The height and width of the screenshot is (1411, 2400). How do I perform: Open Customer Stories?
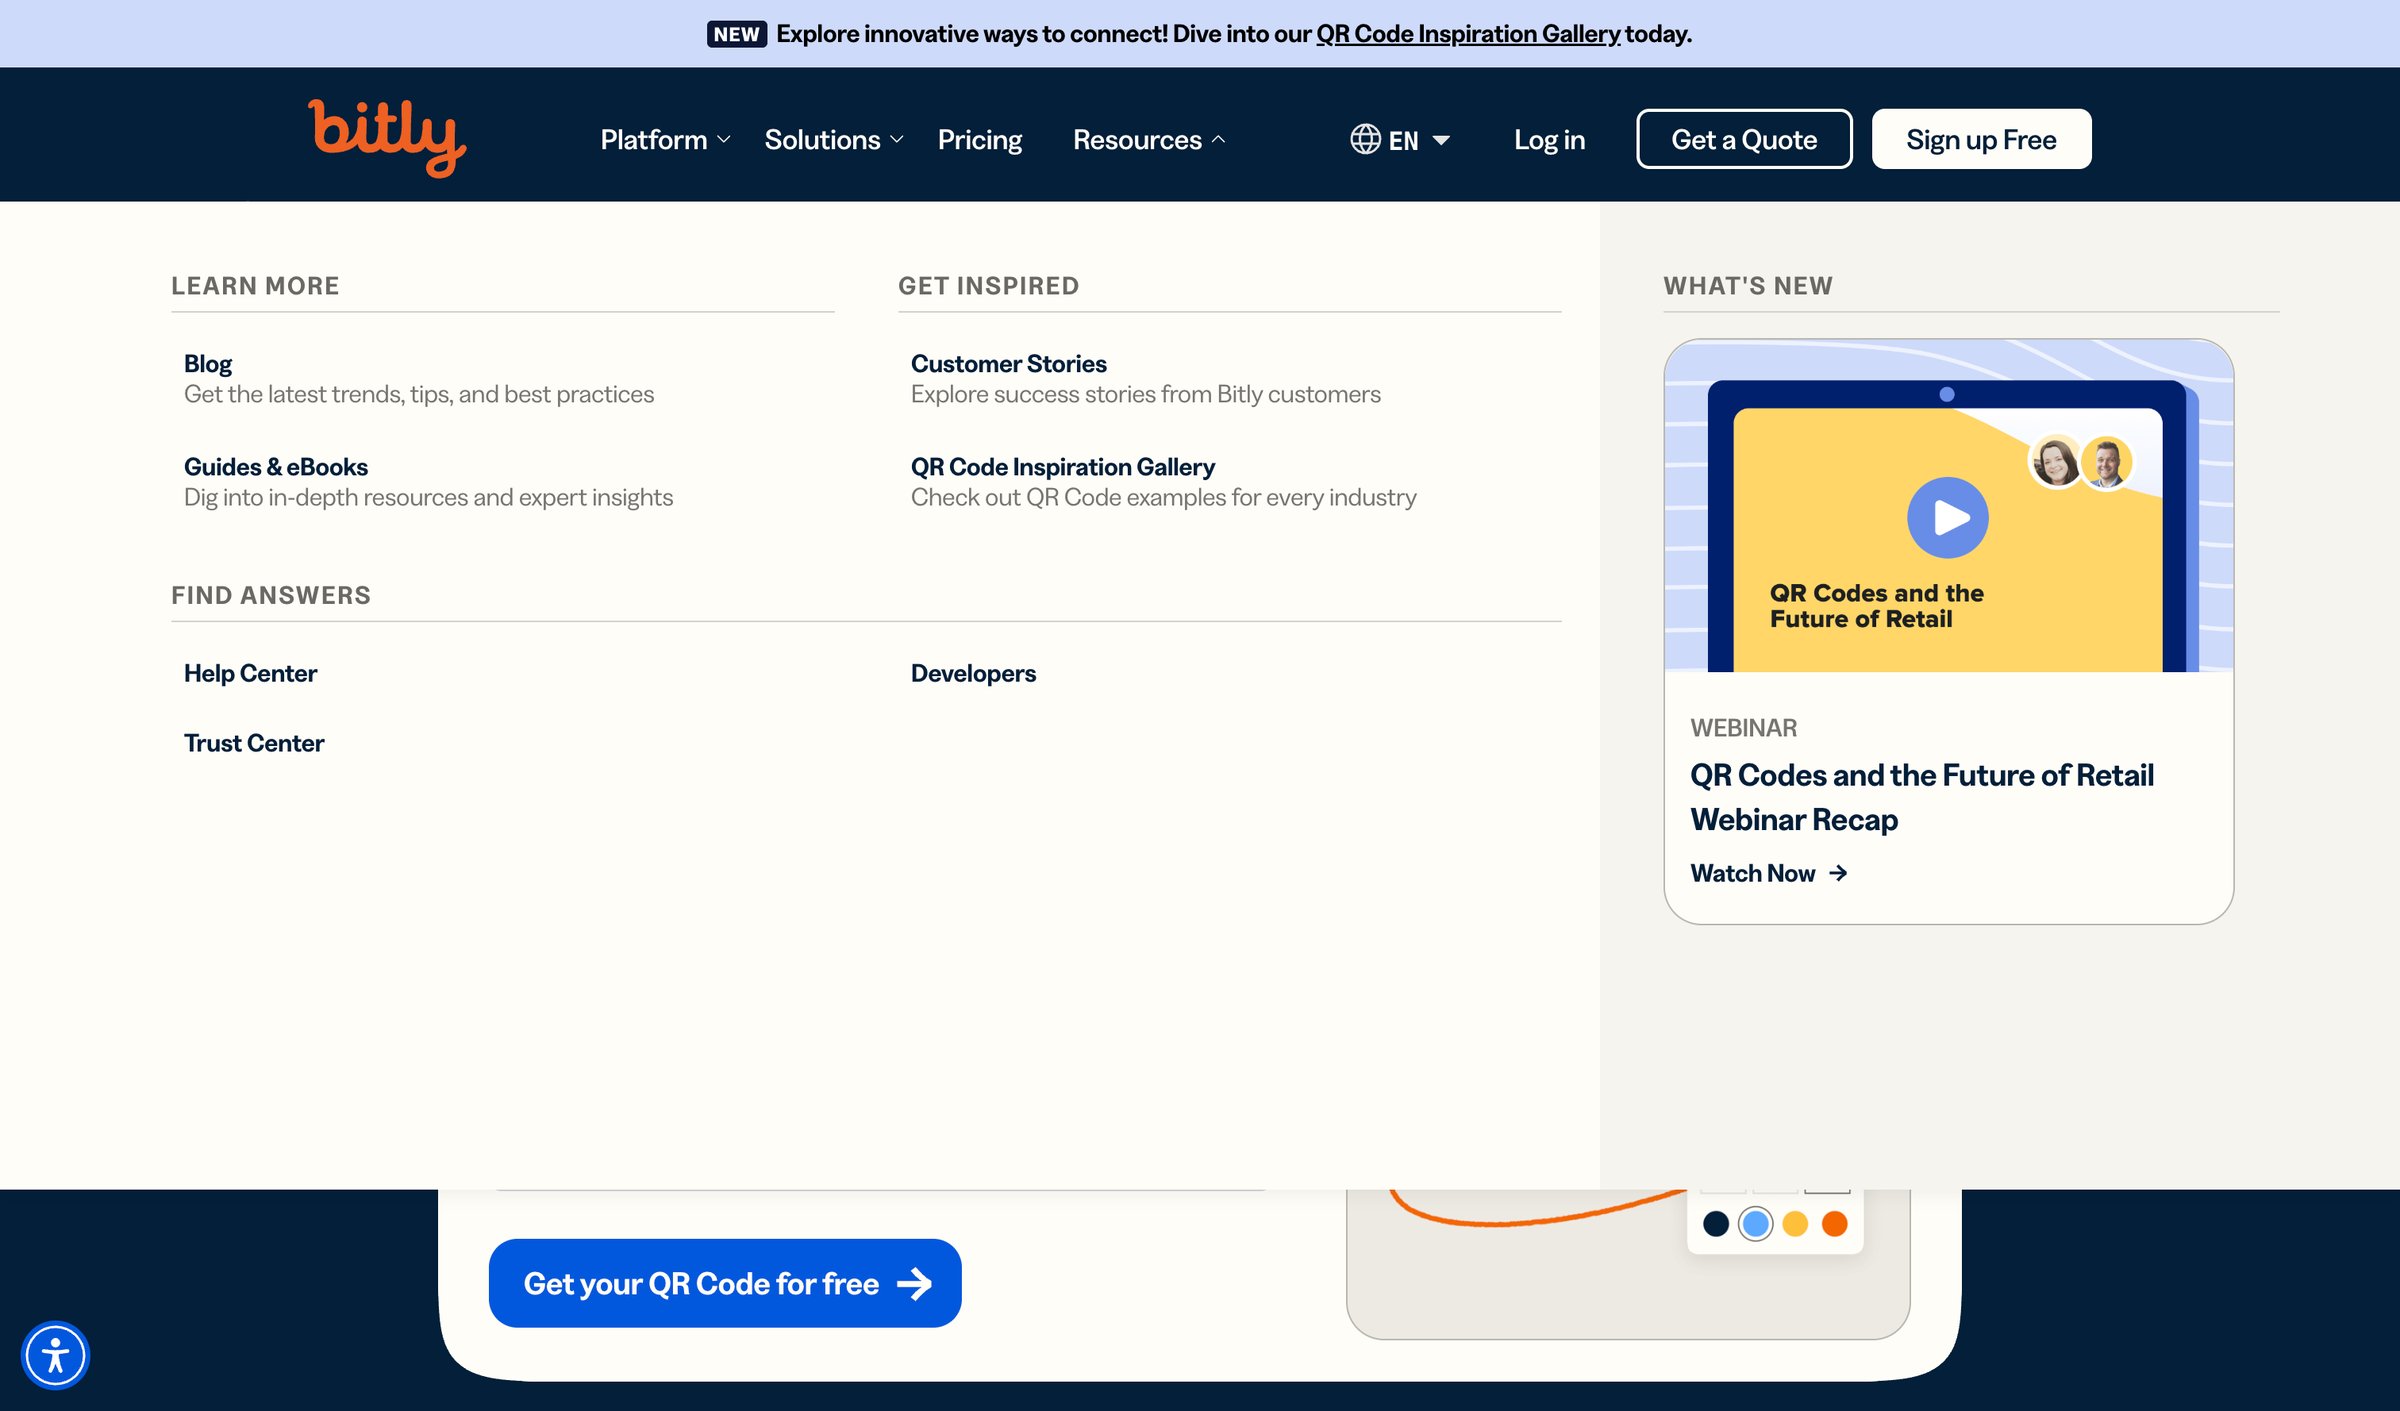click(x=1008, y=363)
